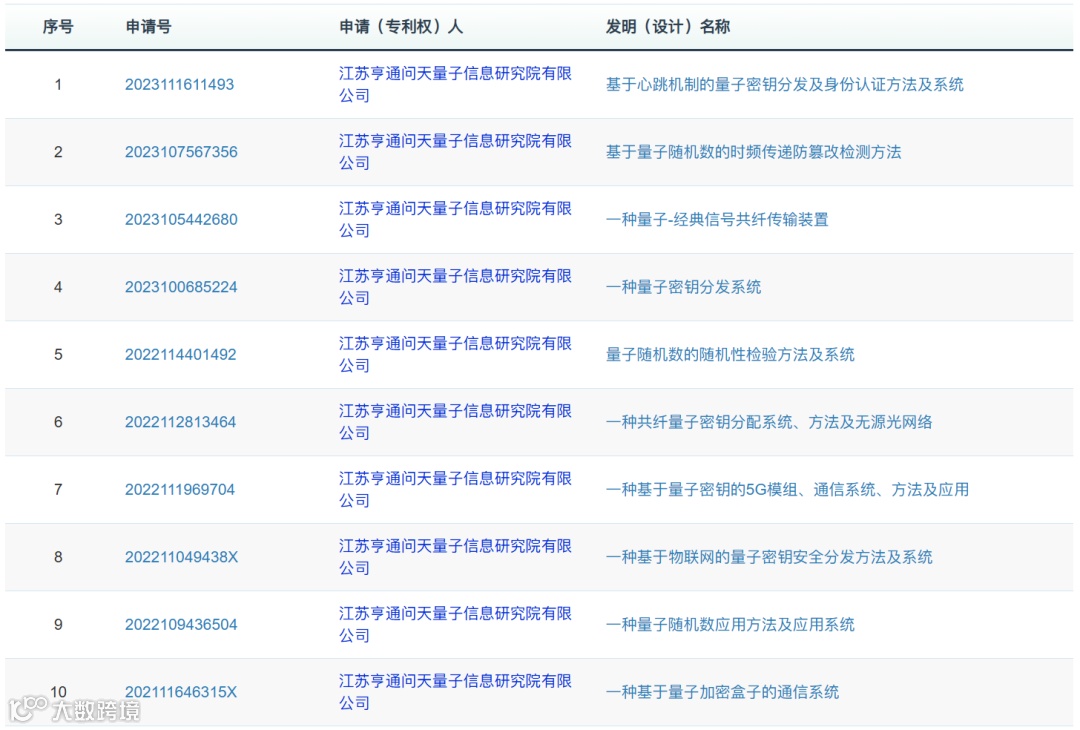This screenshot has height=730, width=1080.
Task: Select serial number 4 cell
Action: [x=59, y=287]
